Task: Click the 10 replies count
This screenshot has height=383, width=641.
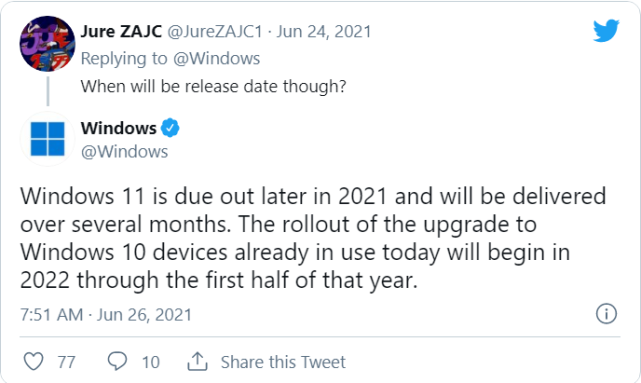Action: coord(151,362)
